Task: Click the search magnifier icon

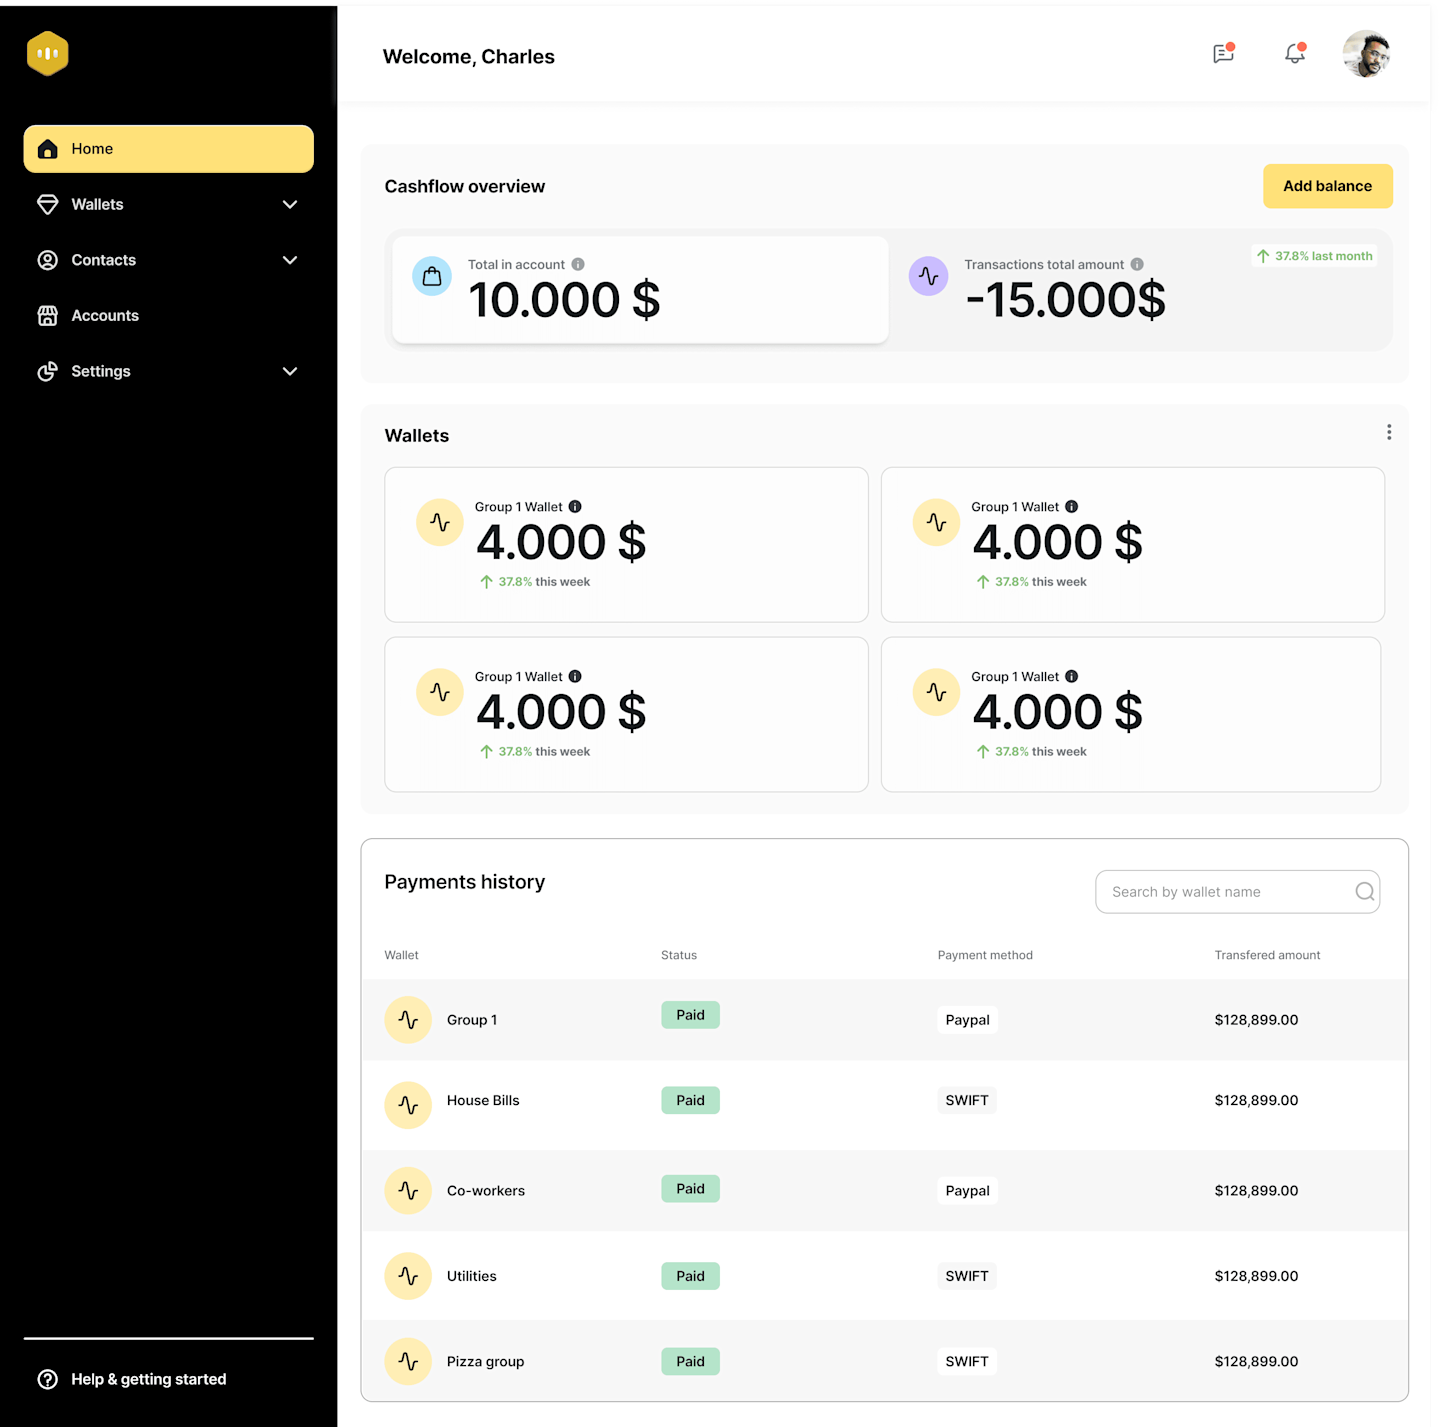Action: tap(1364, 892)
